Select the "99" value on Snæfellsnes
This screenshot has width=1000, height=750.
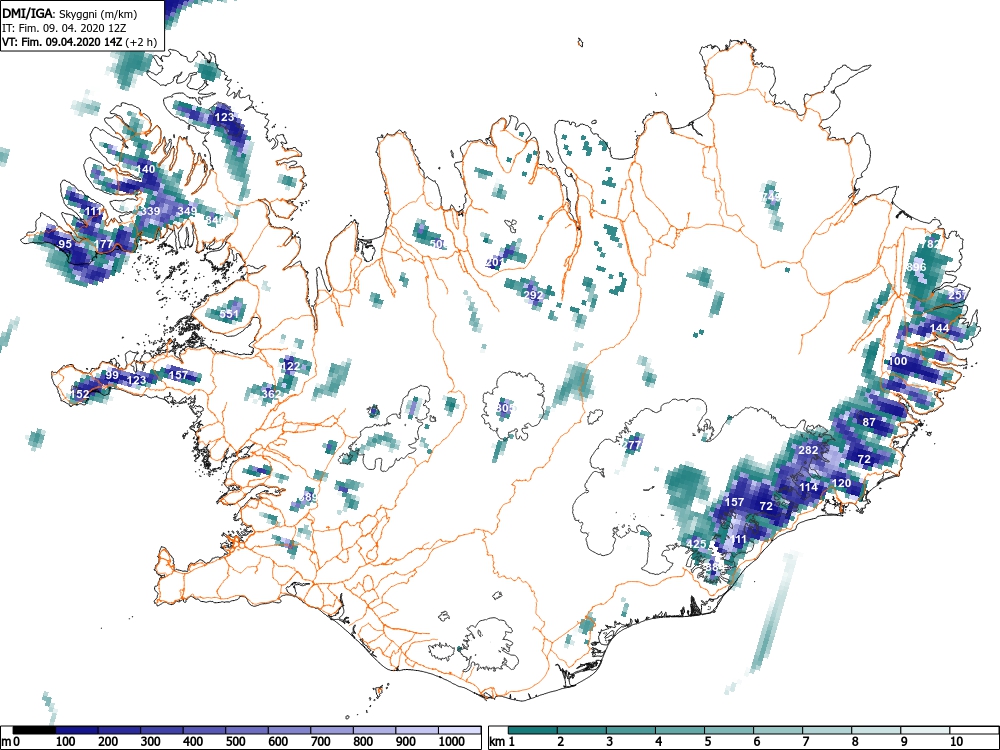pyautogui.click(x=112, y=375)
